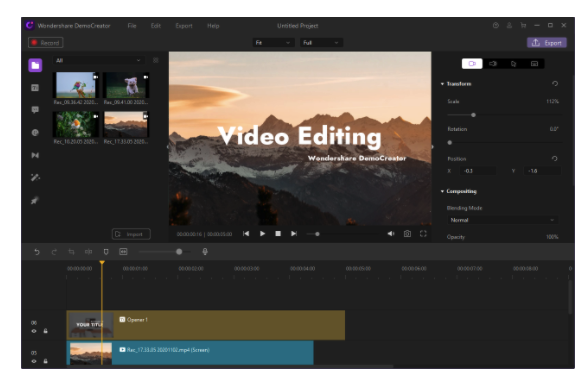Select the Rec_09.41.00 pig thumbnail
The width and height of the screenshot is (585, 390).
click(x=126, y=85)
